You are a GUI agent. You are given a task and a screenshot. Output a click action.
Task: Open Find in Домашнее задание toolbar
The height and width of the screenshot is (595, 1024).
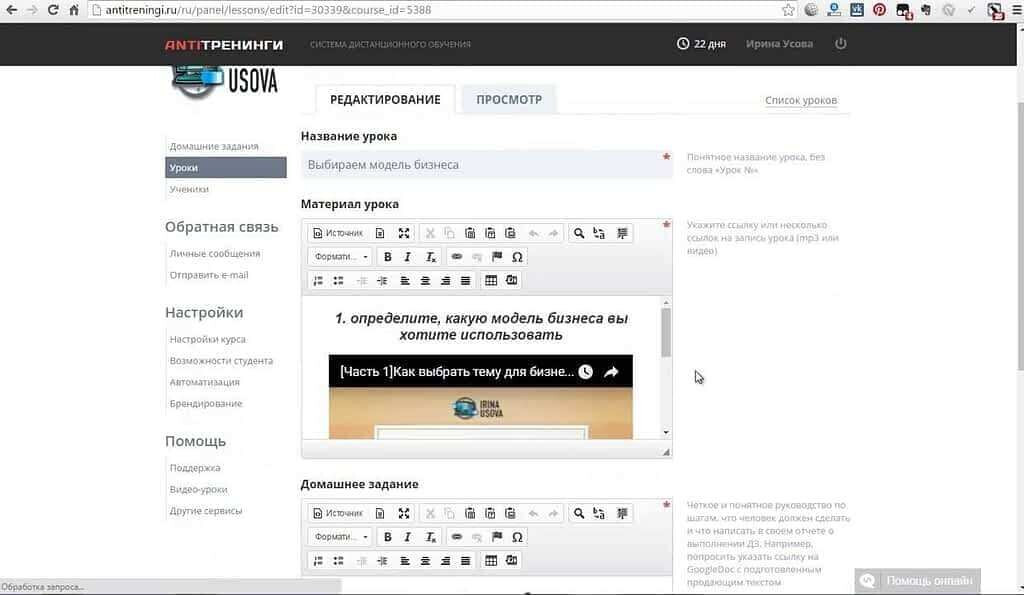coord(579,513)
